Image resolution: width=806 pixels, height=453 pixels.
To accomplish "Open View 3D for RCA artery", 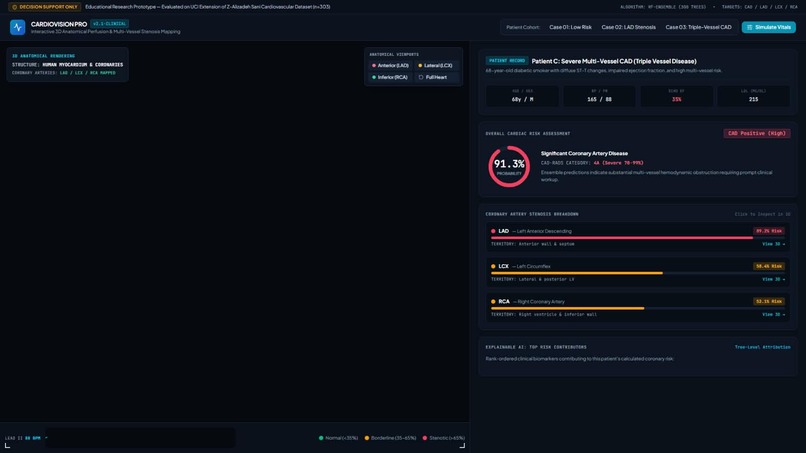I will (773, 314).
